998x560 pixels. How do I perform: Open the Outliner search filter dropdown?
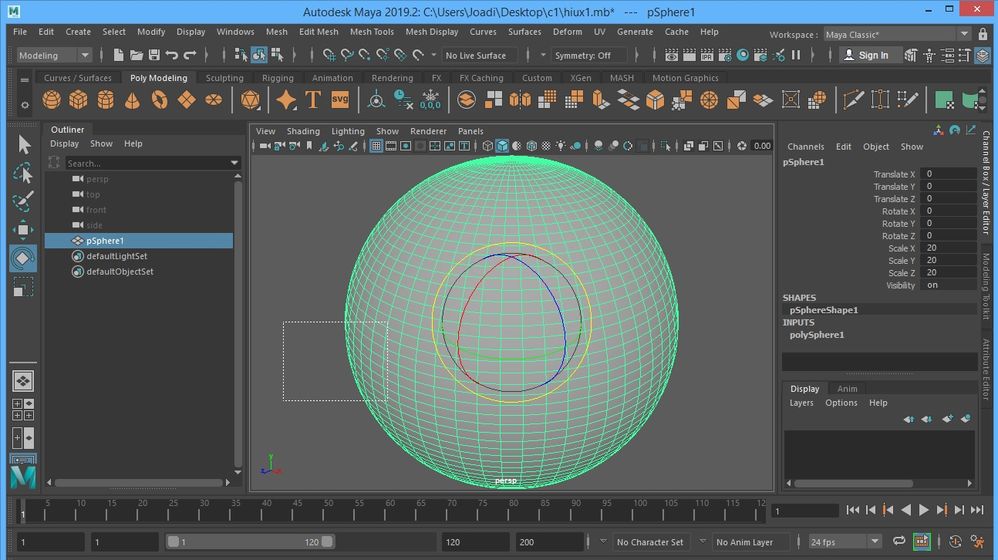234,164
